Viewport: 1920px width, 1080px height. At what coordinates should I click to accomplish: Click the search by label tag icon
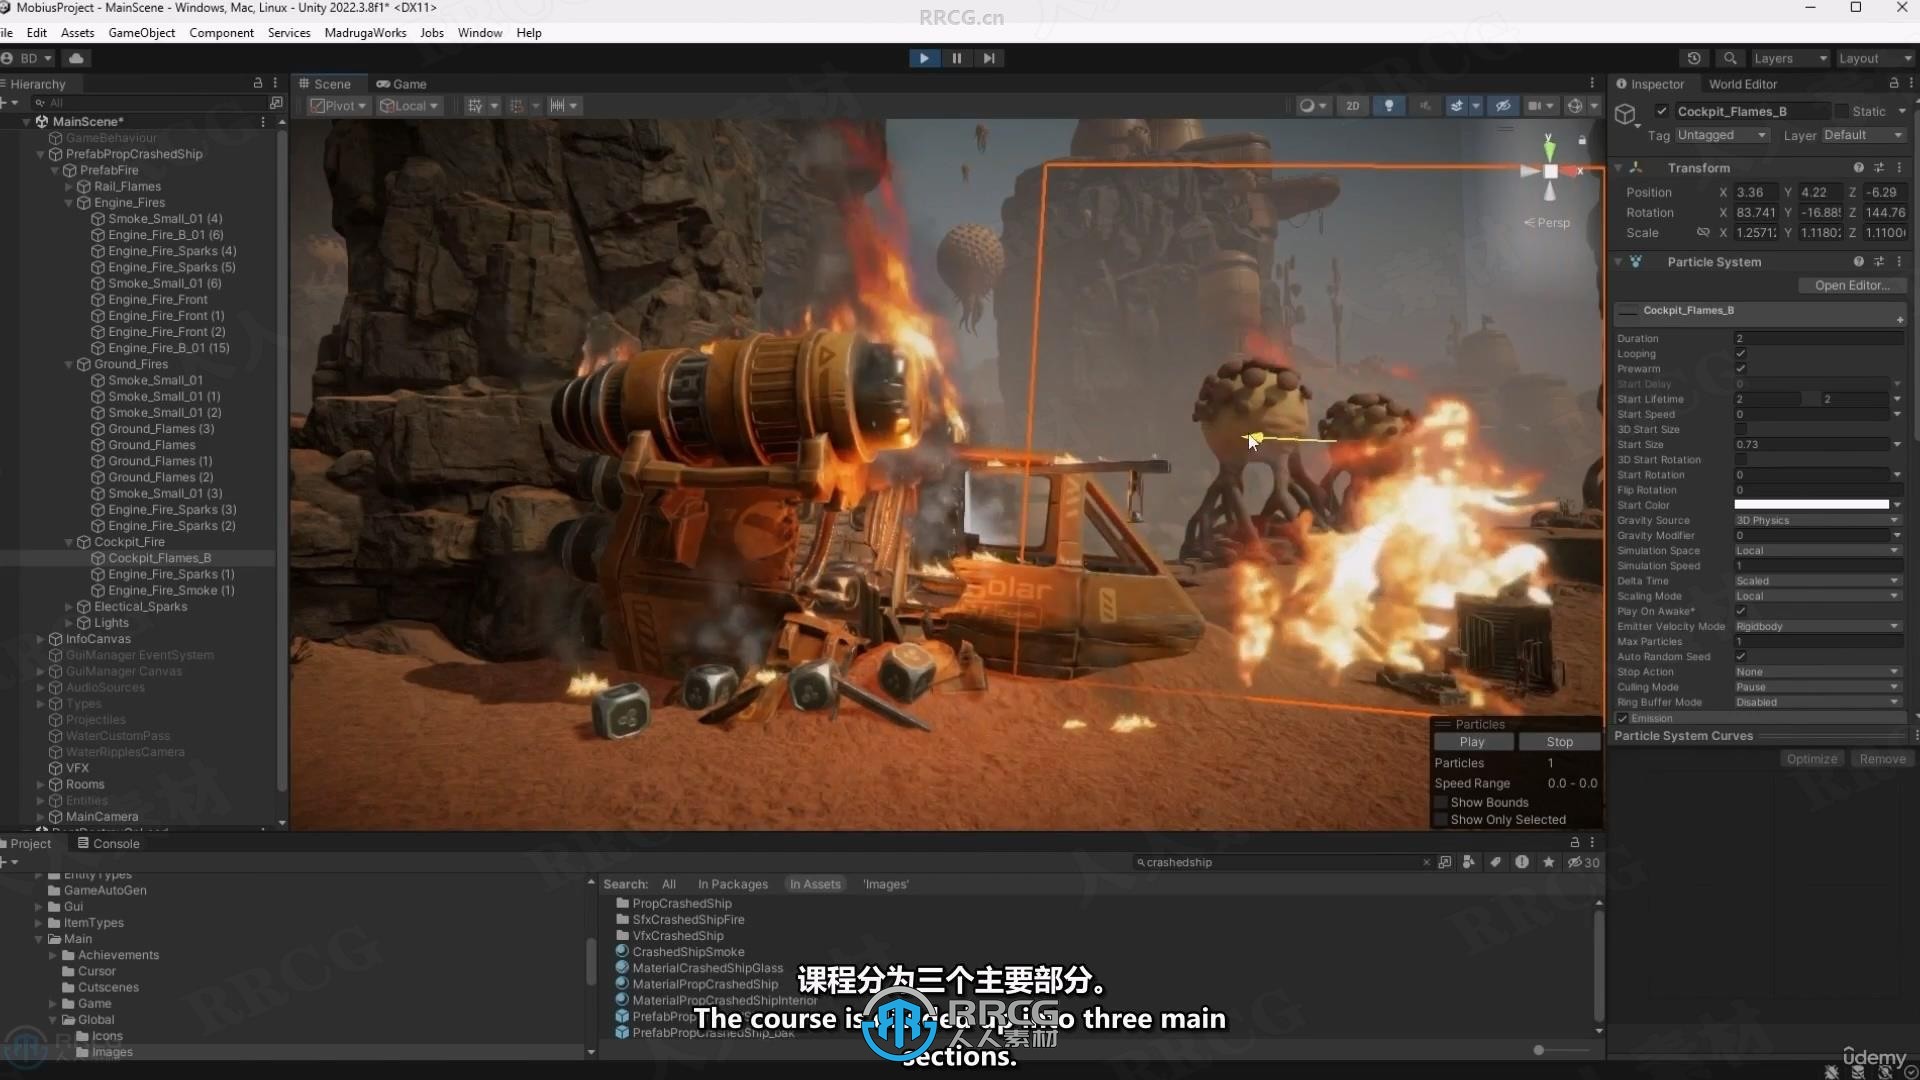pos(1495,862)
